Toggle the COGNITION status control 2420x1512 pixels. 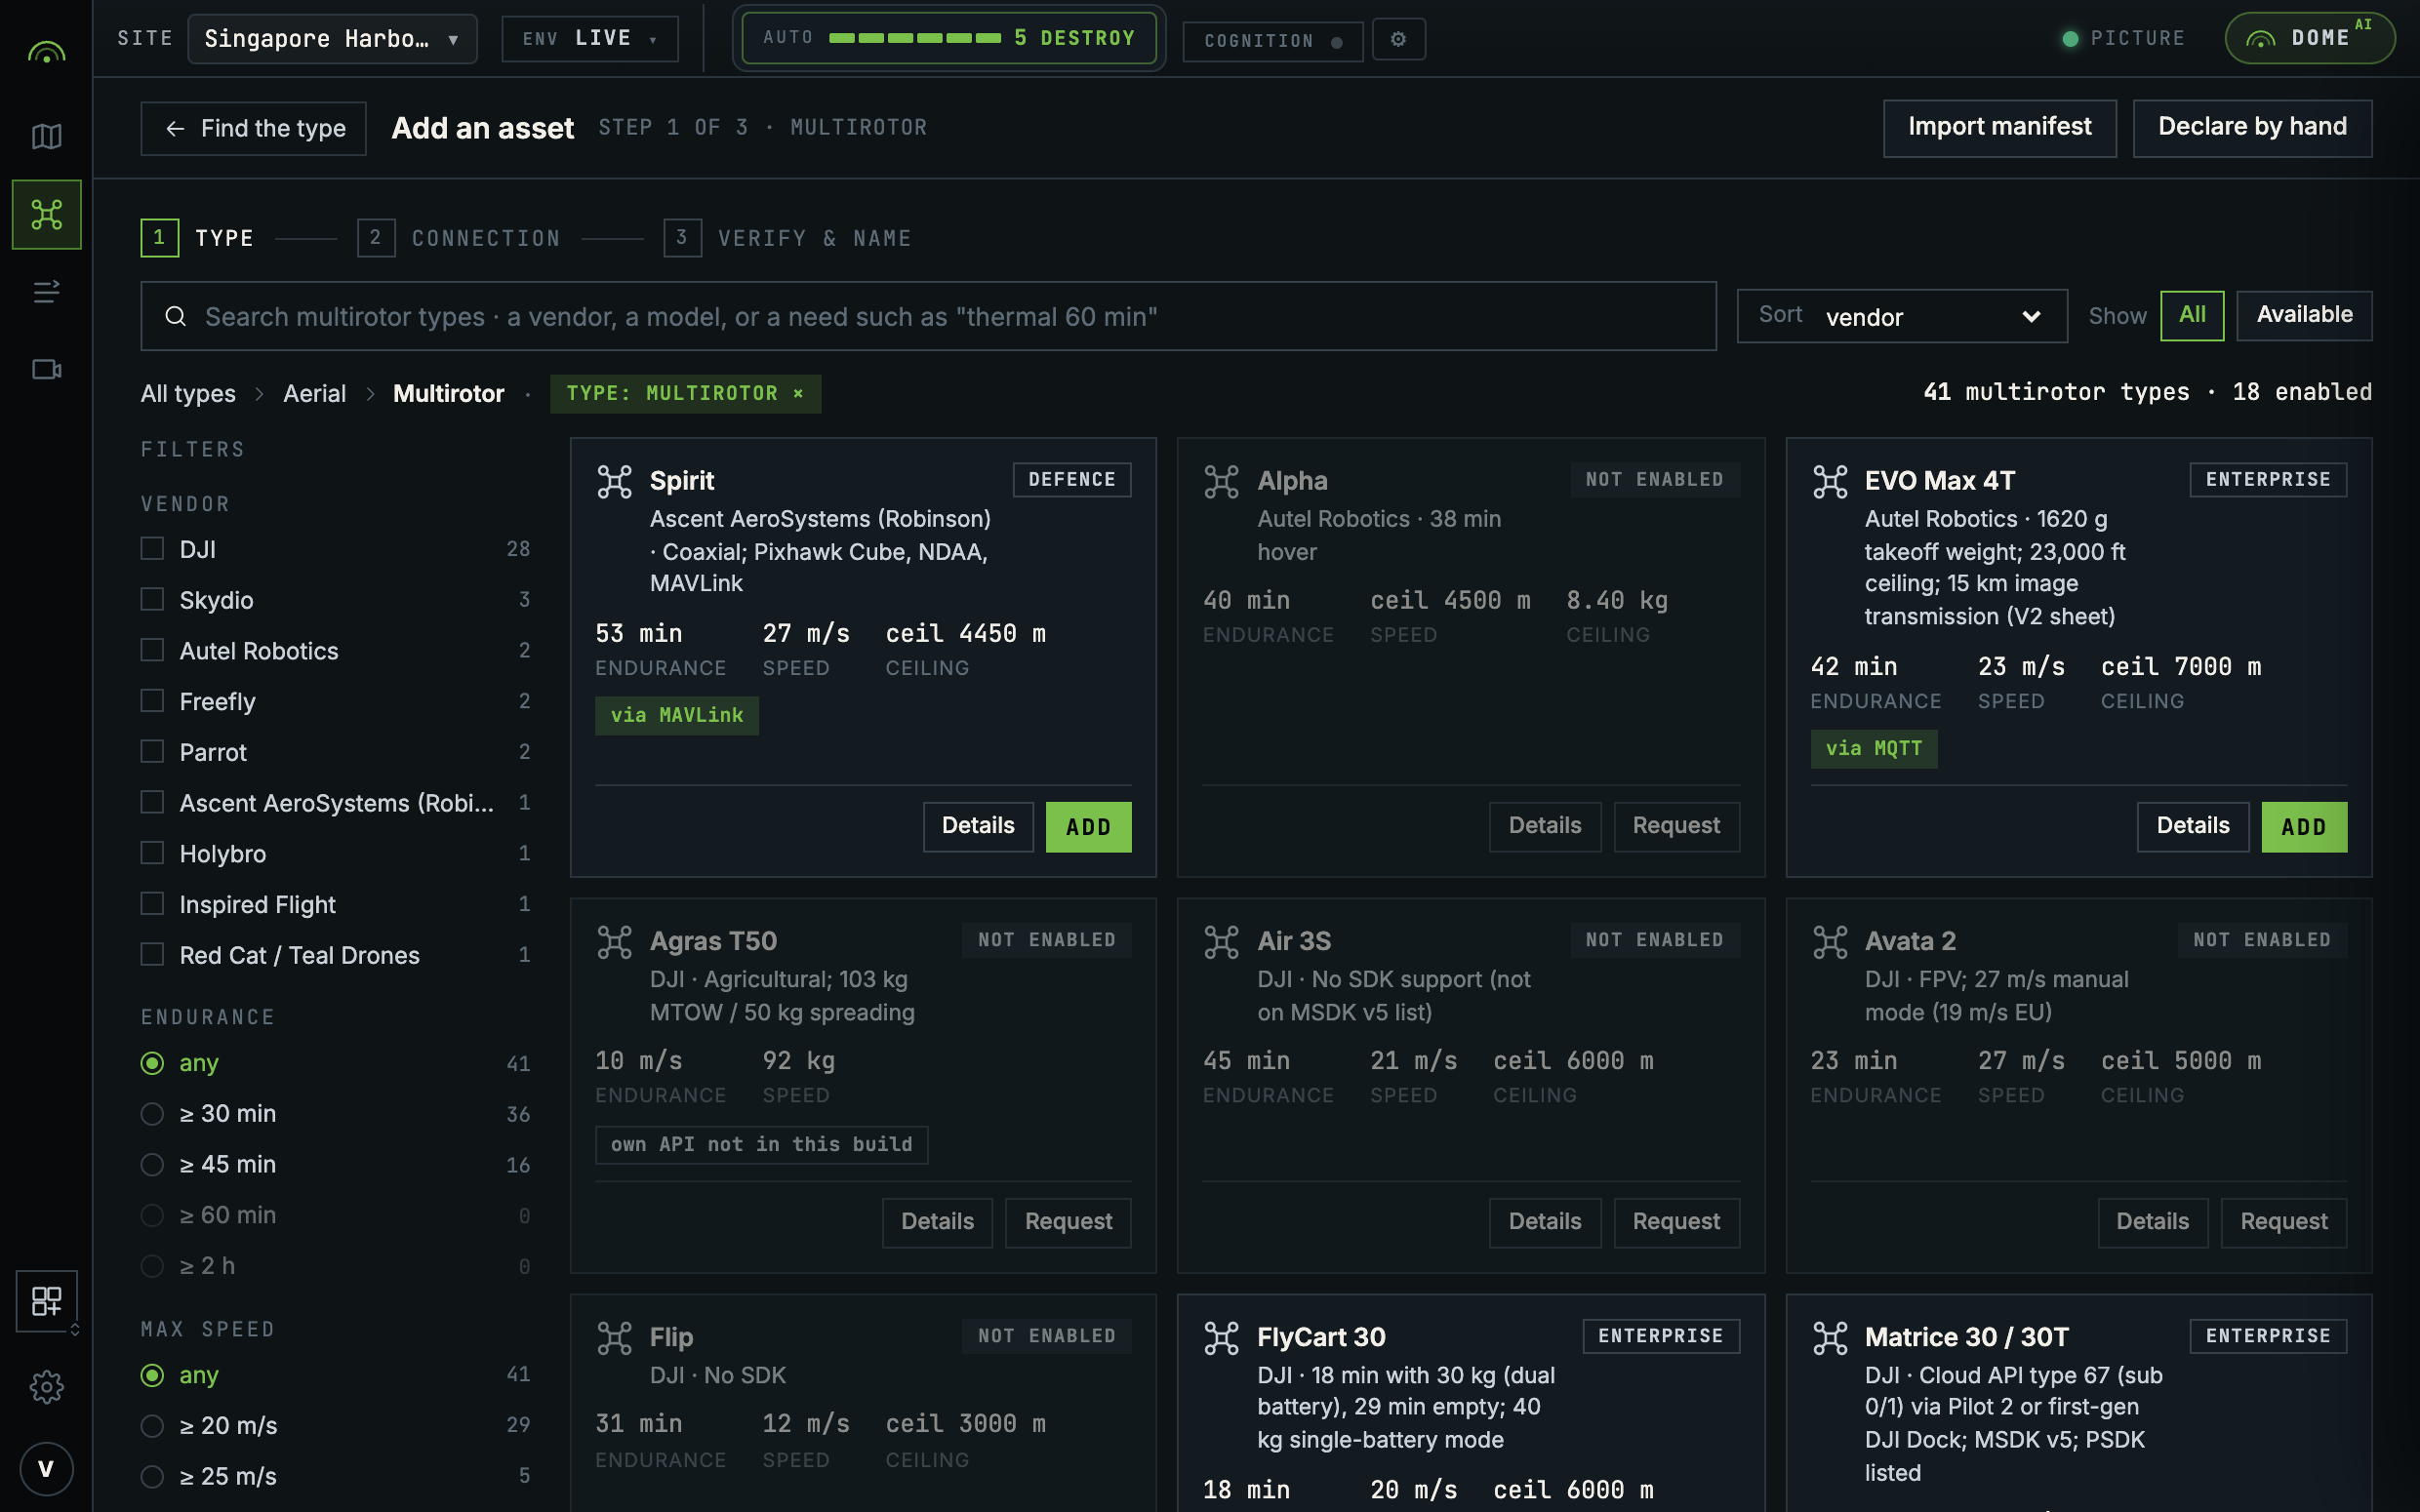coord(1272,41)
